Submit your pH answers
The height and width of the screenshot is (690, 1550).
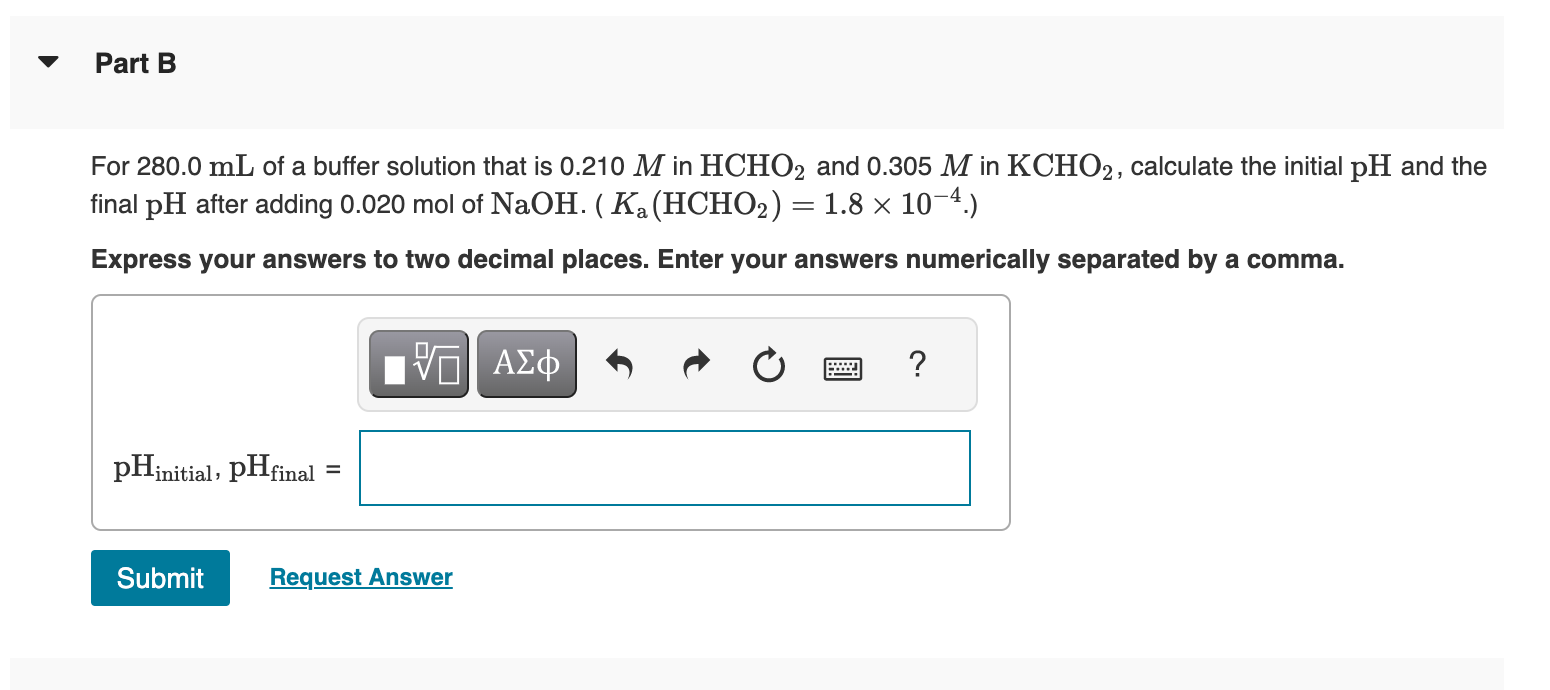tap(160, 577)
